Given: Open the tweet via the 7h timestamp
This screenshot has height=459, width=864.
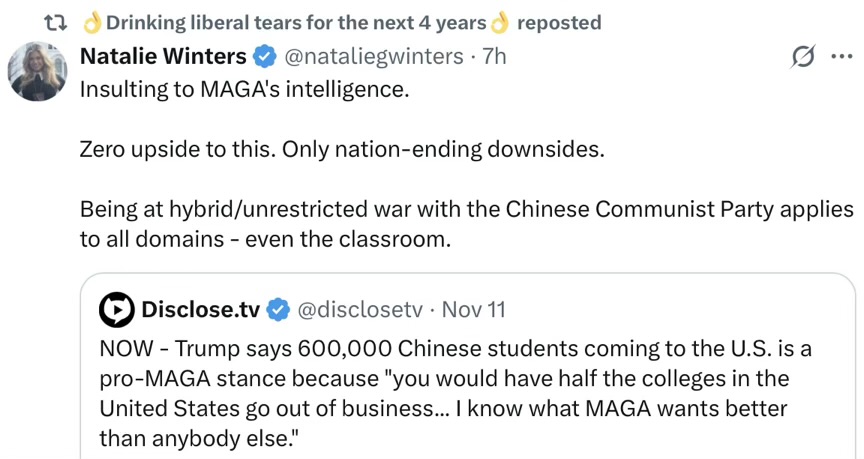Looking at the screenshot, I should click(x=494, y=56).
